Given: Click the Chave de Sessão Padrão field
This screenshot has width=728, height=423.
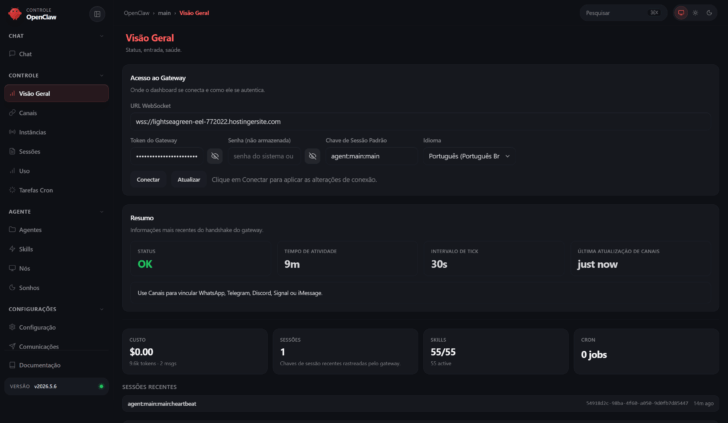Looking at the screenshot, I should (x=371, y=156).
